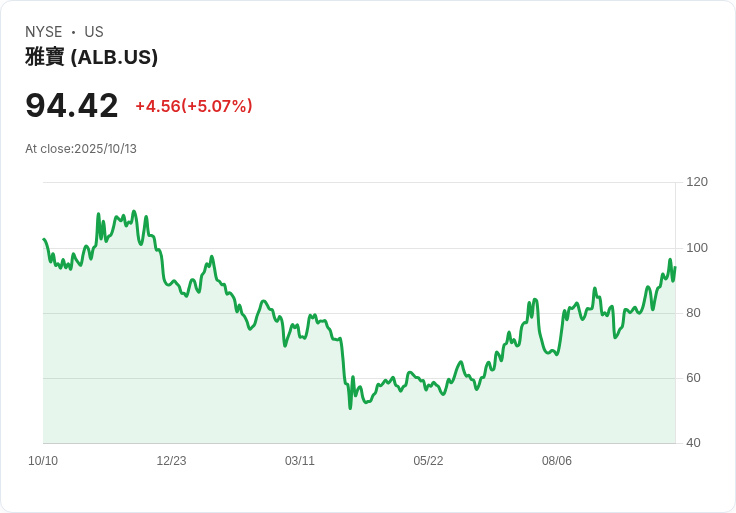This screenshot has width=736, height=513.
Task: Select the +4.56(+5.07%) price change text
Action: (194, 106)
